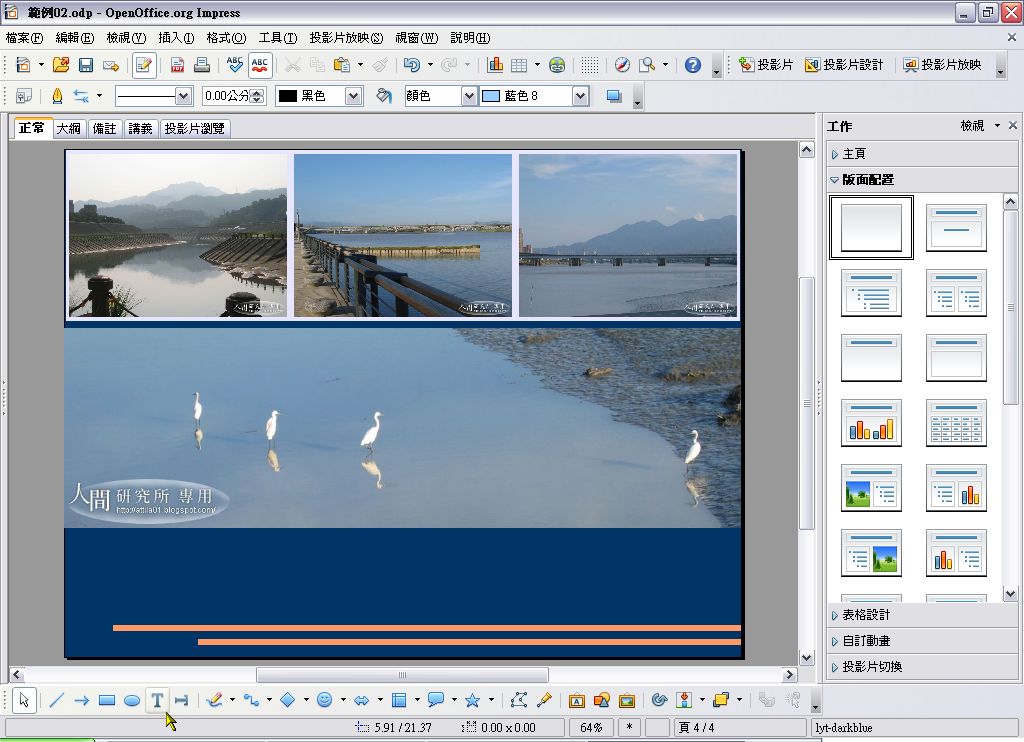Image resolution: width=1024 pixels, height=742 pixels.
Task: Toggle edit points mode
Action: pyautogui.click(x=519, y=700)
